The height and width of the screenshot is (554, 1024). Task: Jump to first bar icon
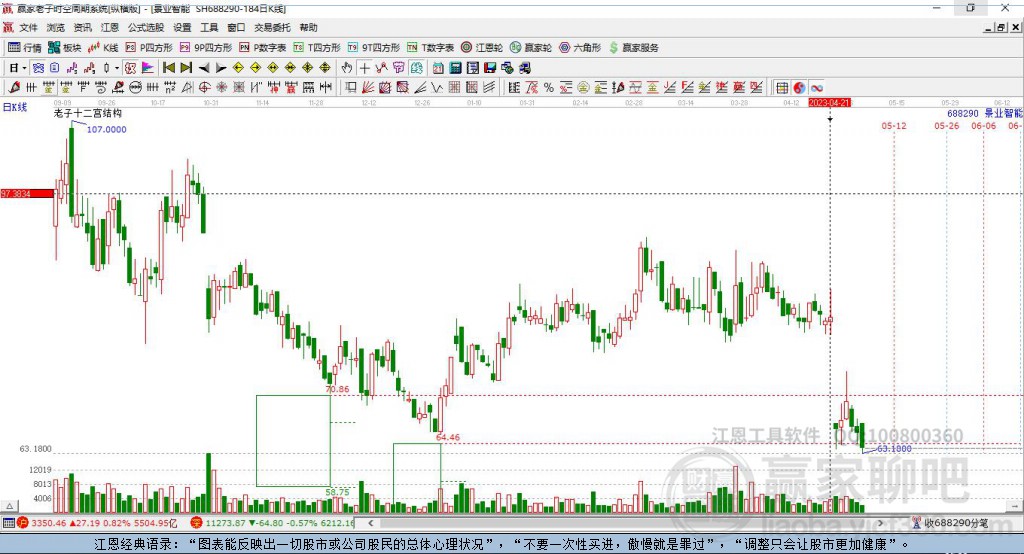pos(168,68)
